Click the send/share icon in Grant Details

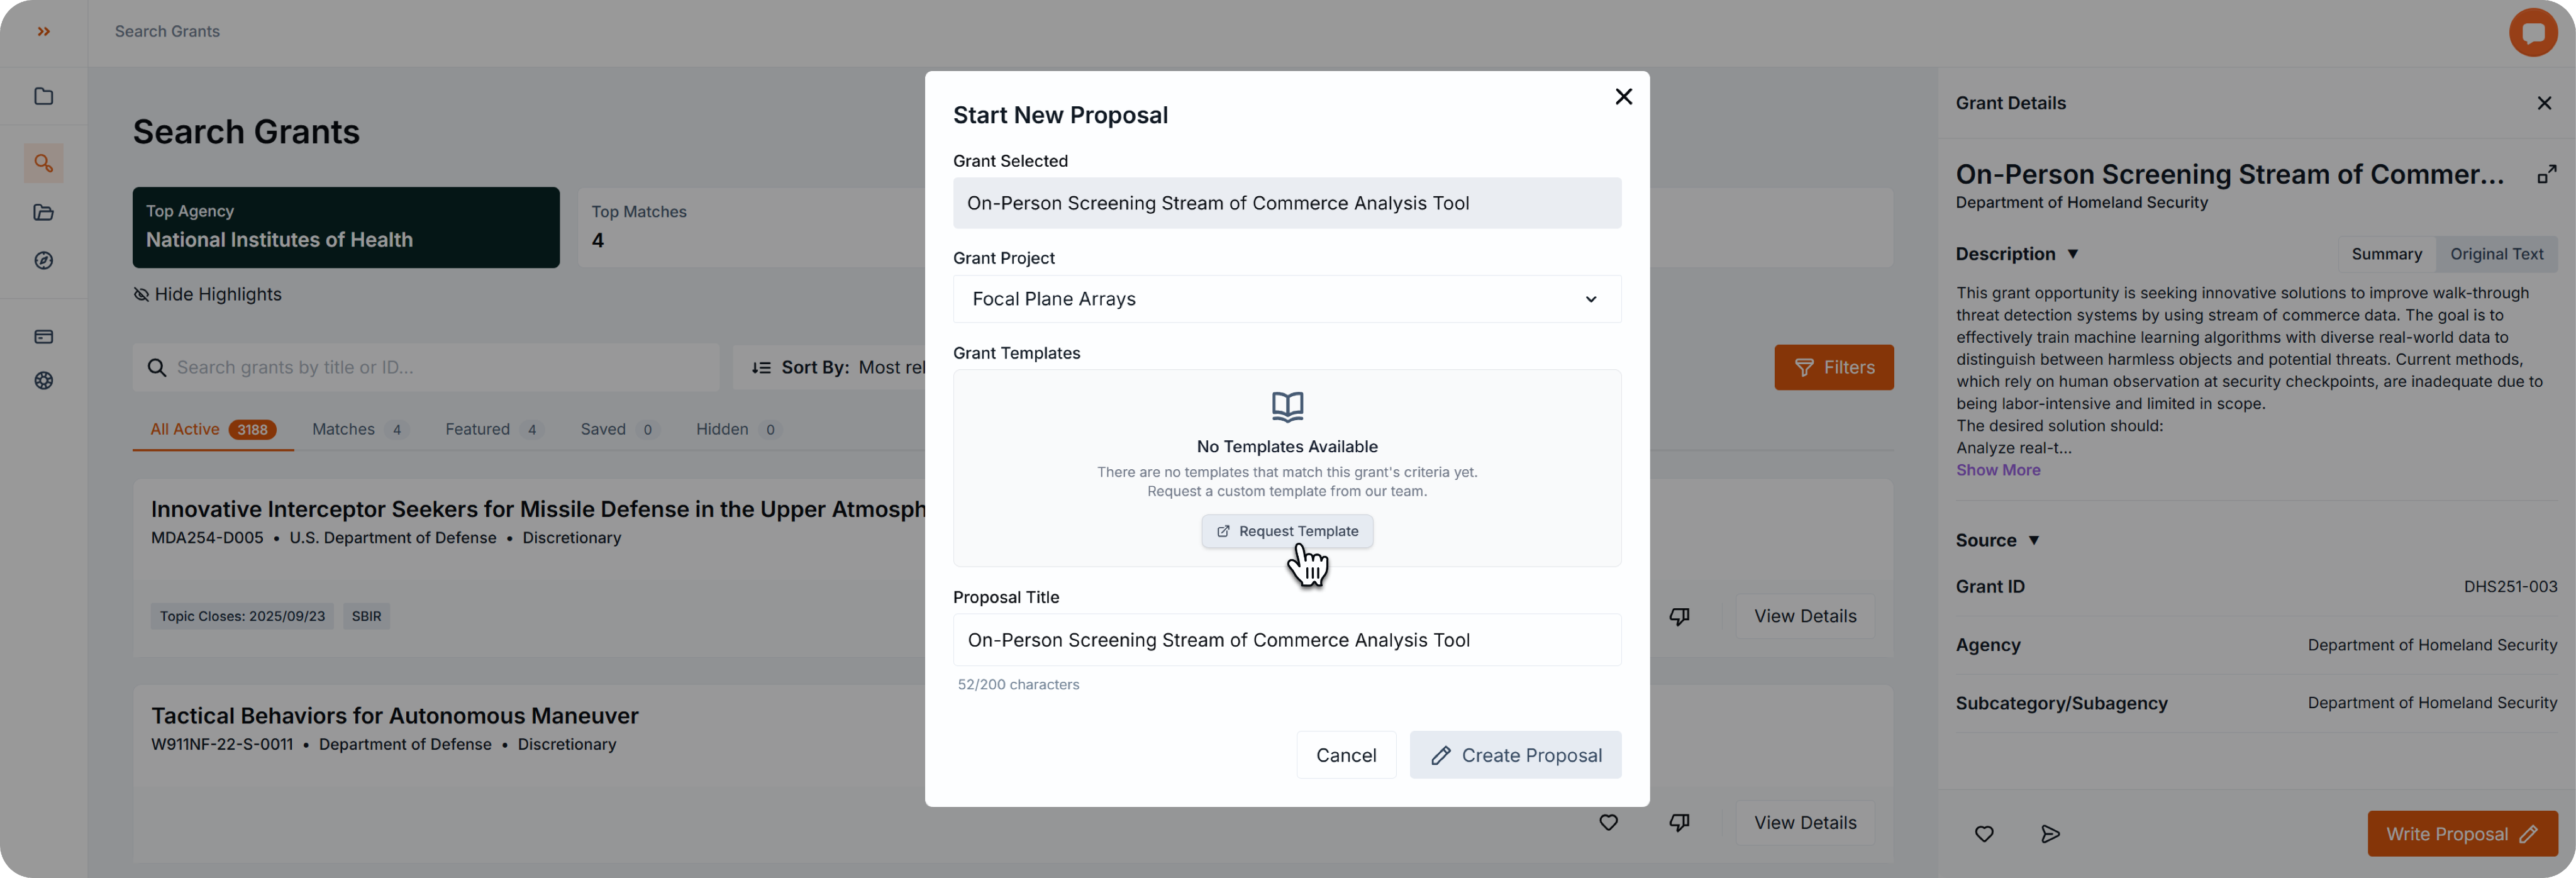pos(2050,834)
